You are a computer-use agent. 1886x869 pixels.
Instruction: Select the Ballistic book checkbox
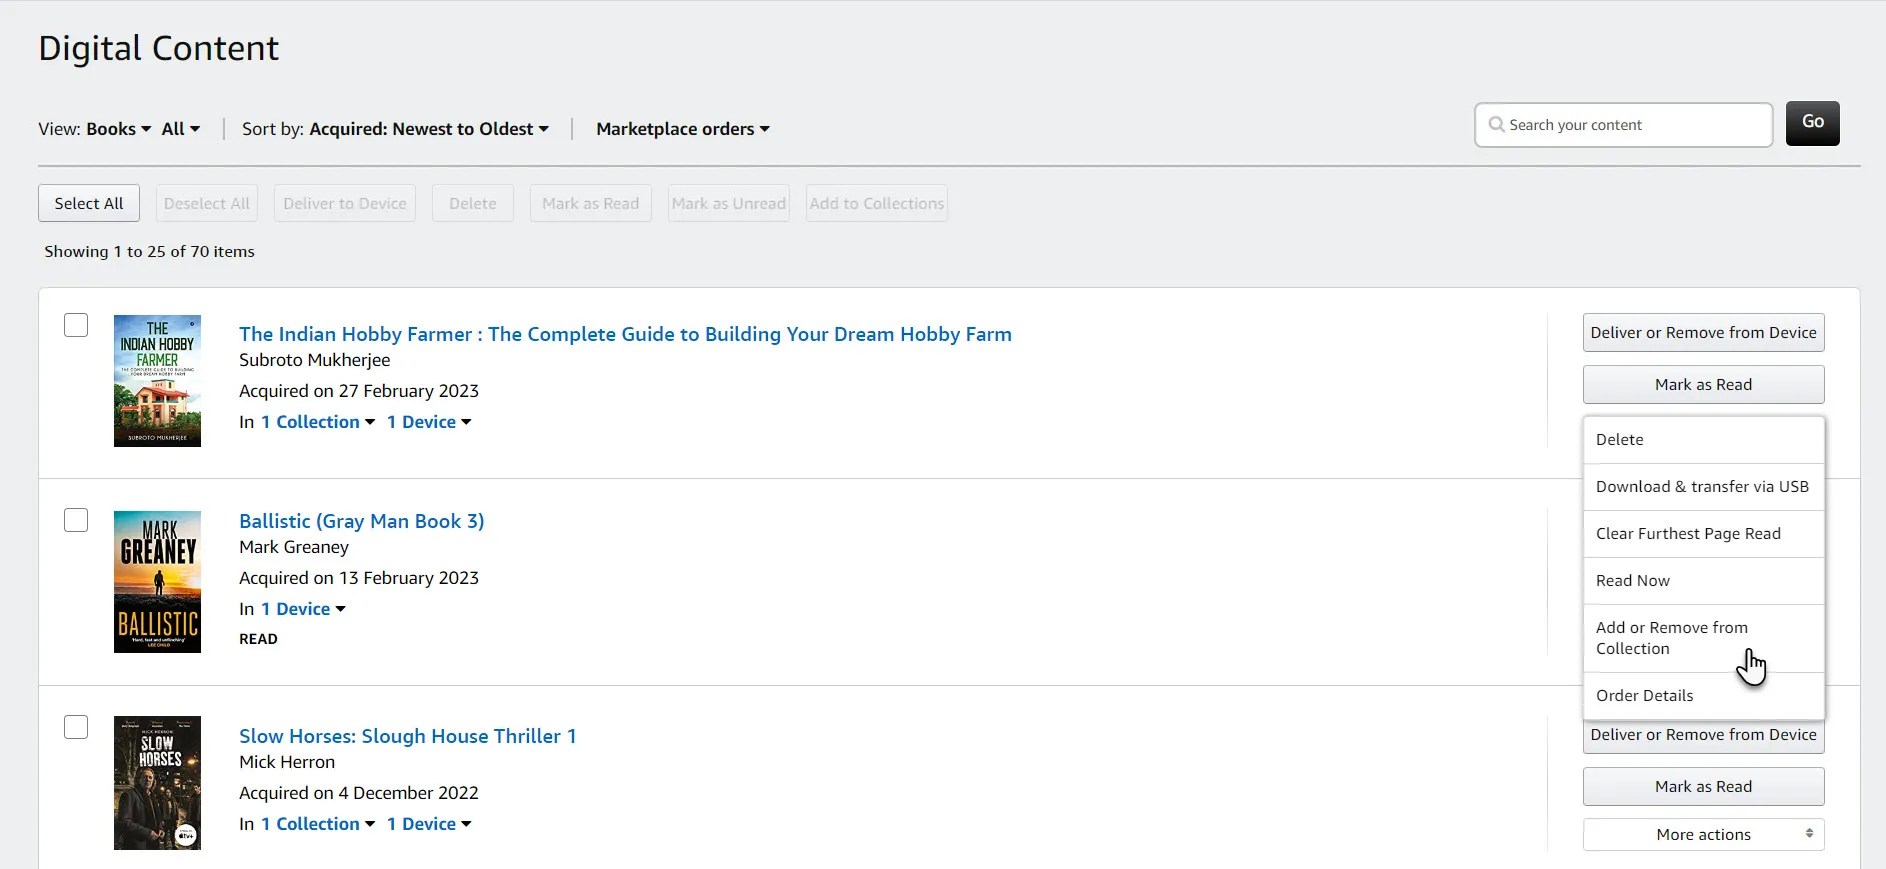(76, 520)
